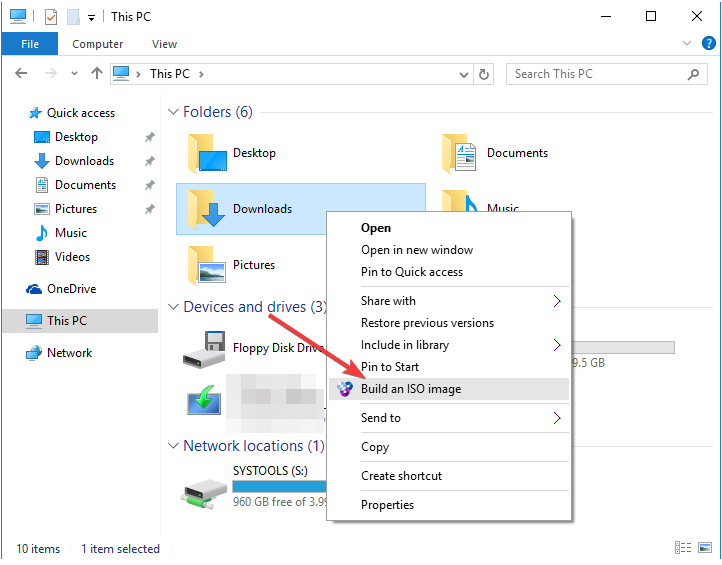722x565 pixels.
Task: Click the Refresh button in address bar
Action: coord(483,74)
